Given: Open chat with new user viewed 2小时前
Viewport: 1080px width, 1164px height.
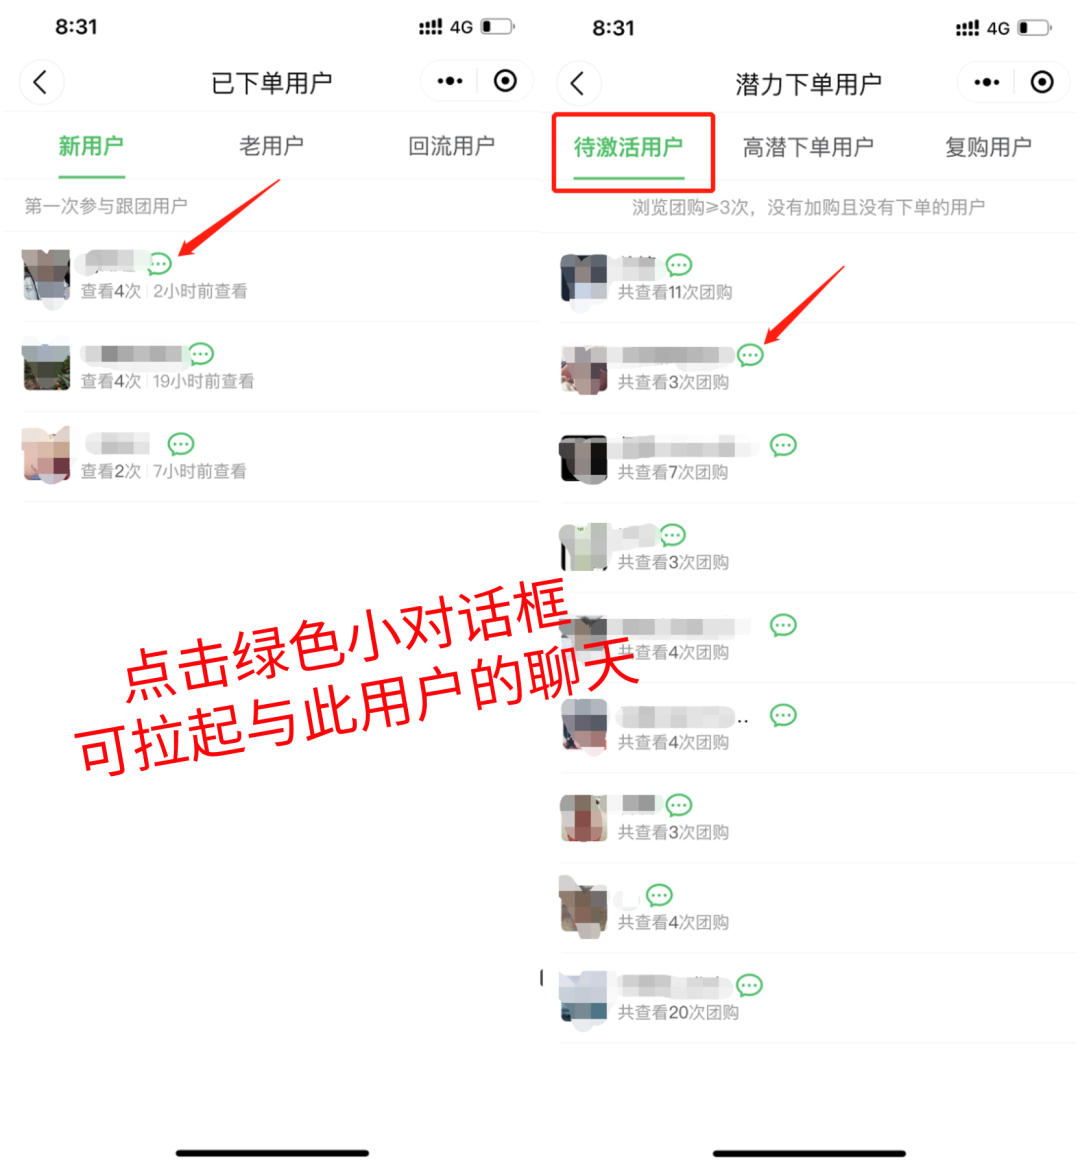Looking at the screenshot, I should point(160,264).
